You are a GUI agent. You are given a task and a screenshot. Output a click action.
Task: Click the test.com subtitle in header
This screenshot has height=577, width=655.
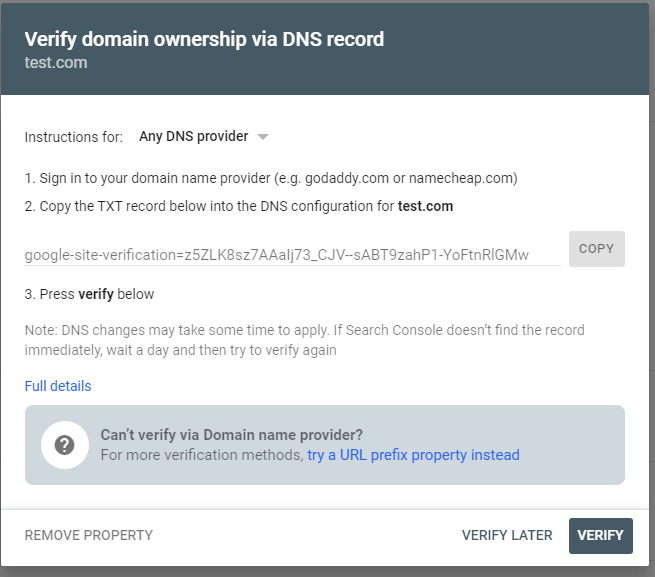[56, 63]
